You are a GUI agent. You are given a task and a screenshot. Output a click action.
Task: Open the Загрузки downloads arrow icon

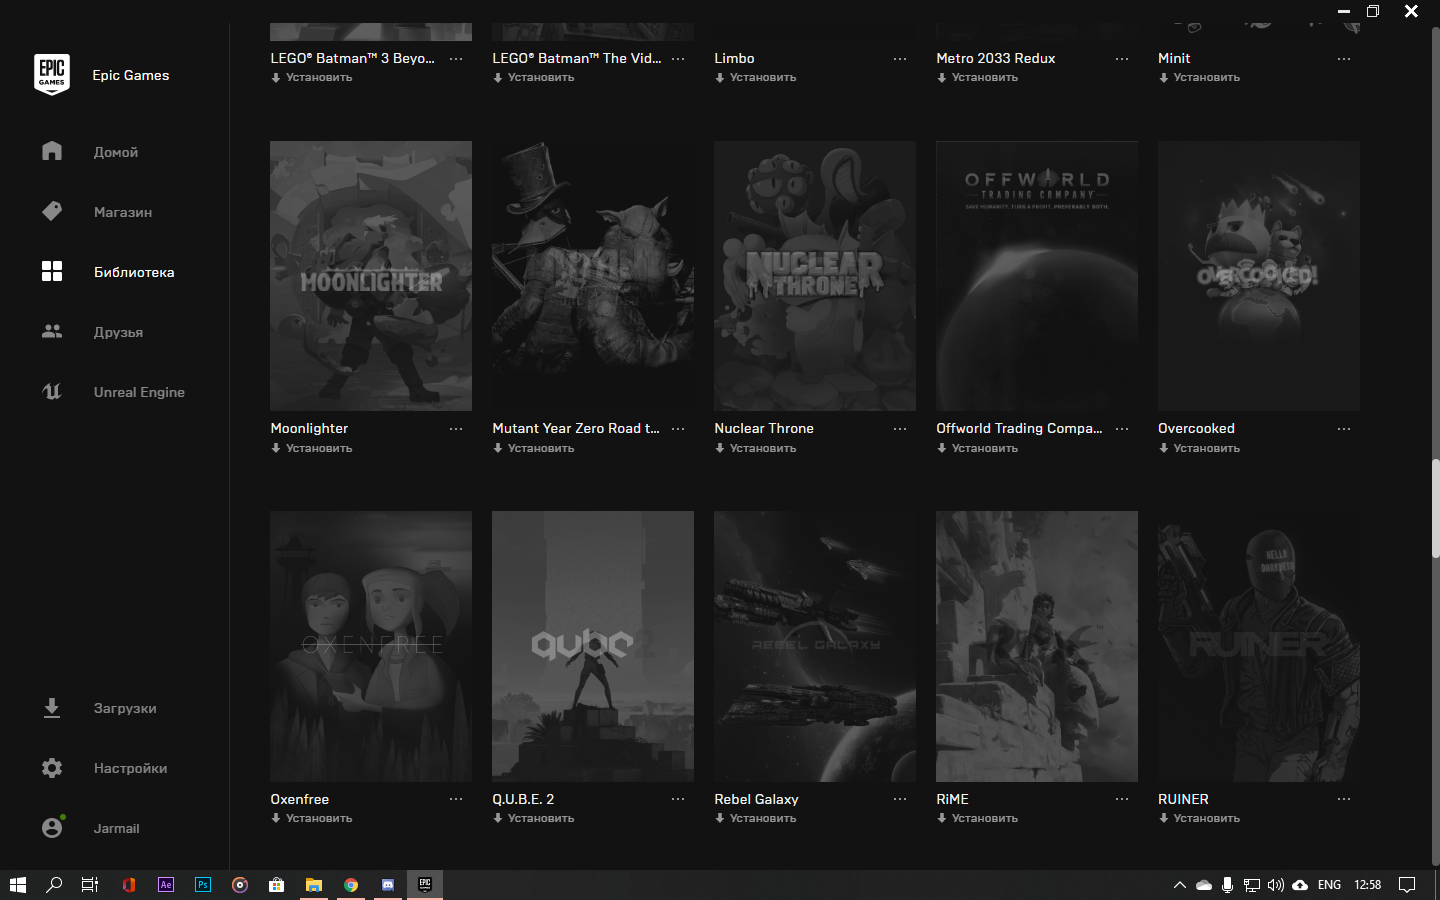click(52, 708)
